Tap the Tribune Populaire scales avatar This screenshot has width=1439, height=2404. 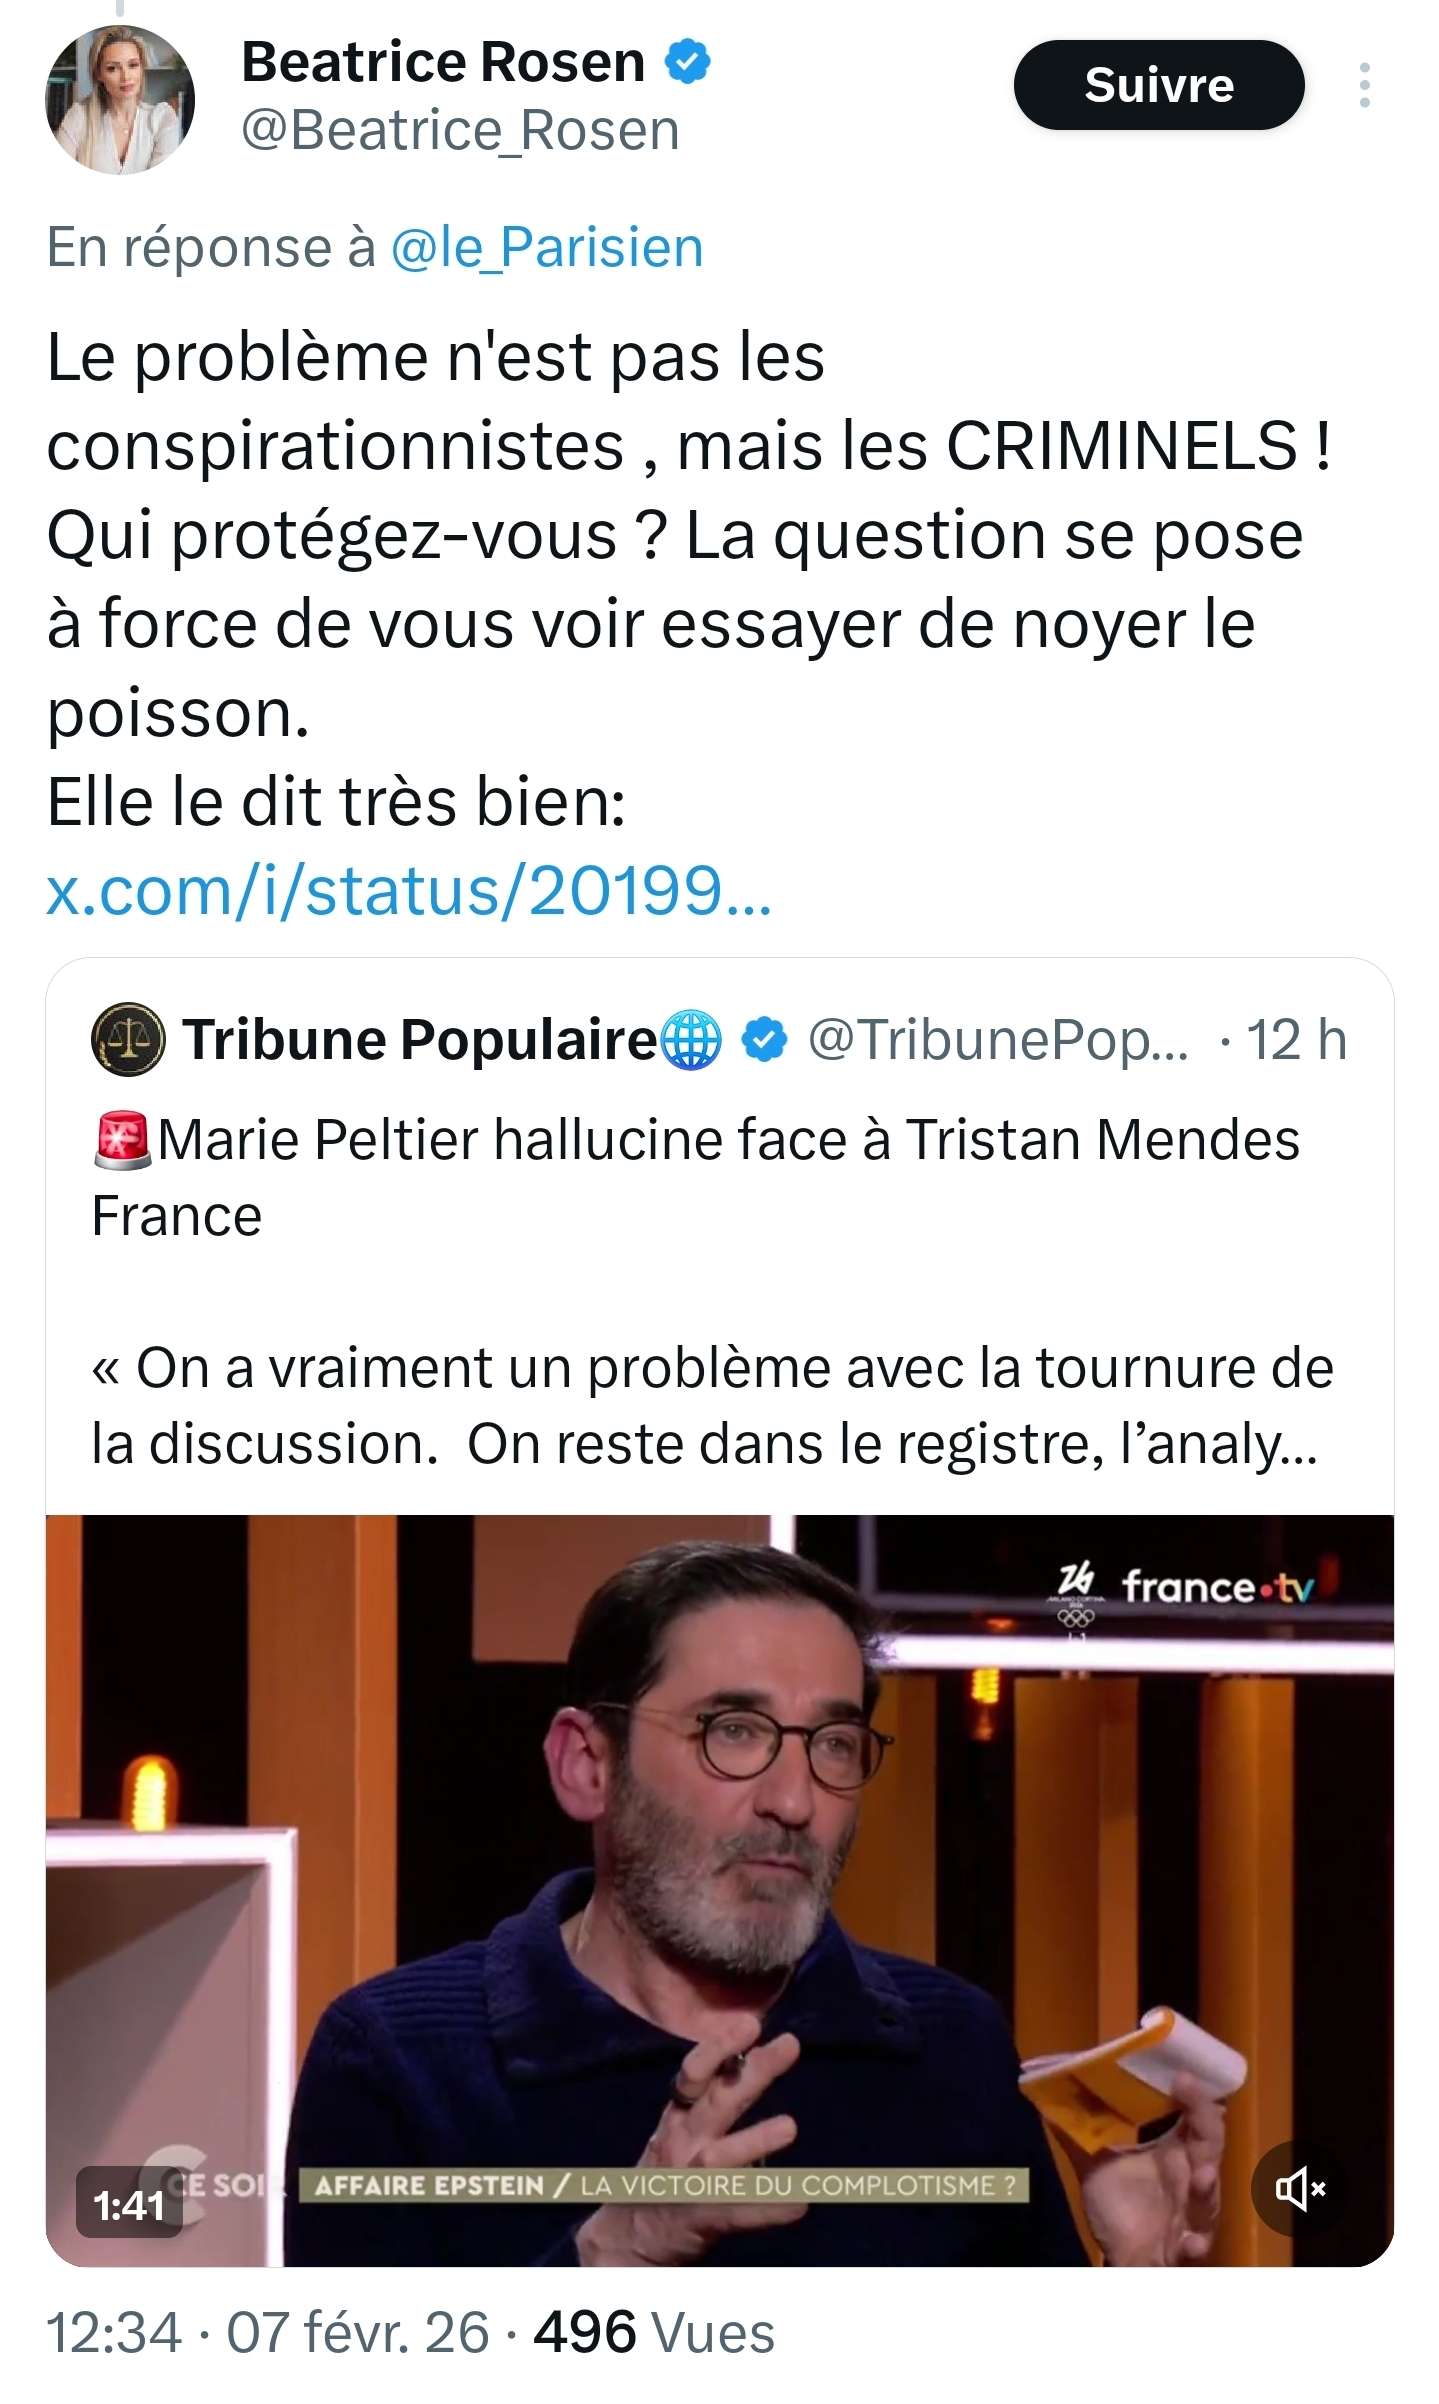[x=128, y=1039]
